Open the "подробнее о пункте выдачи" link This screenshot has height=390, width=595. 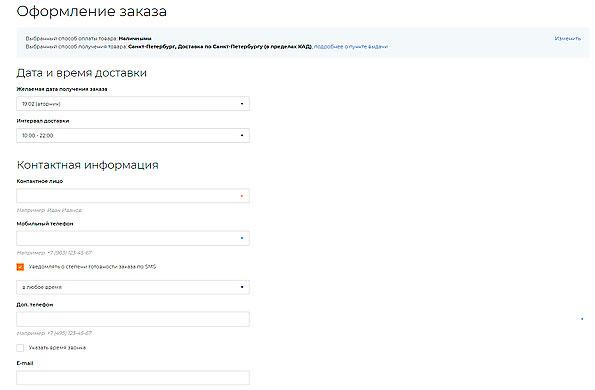point(351,47)
